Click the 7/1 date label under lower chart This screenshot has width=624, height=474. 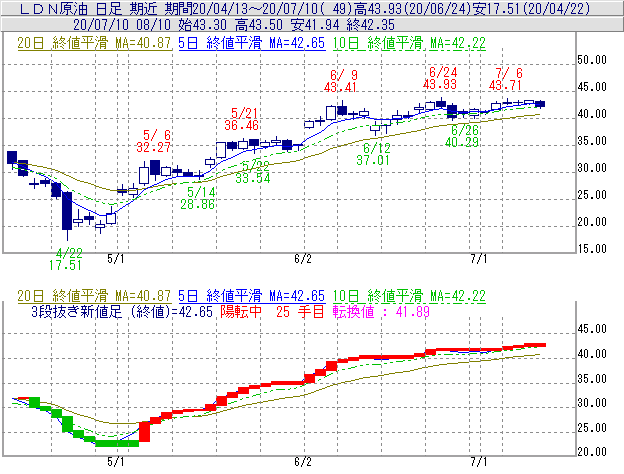479,462
